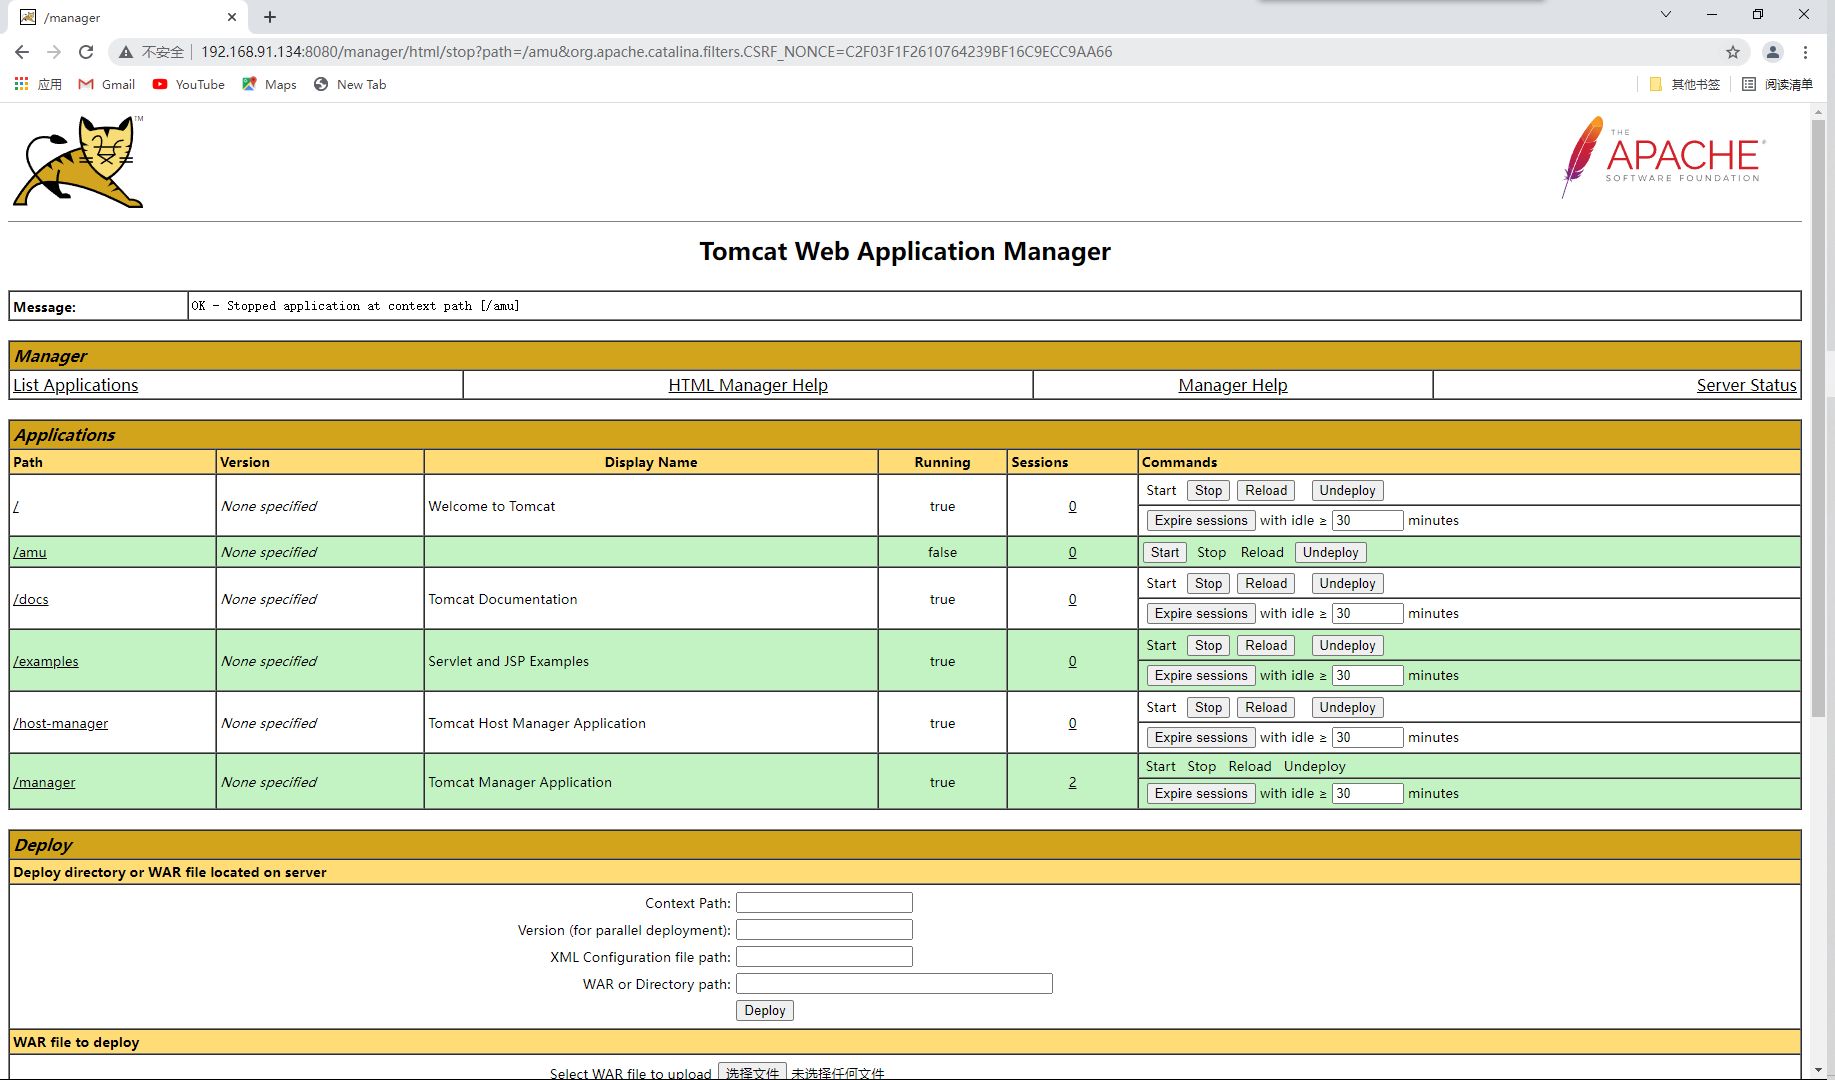The image size is (1835, 1080).
Task: Open a new browser tab
Action: [270, 17]
